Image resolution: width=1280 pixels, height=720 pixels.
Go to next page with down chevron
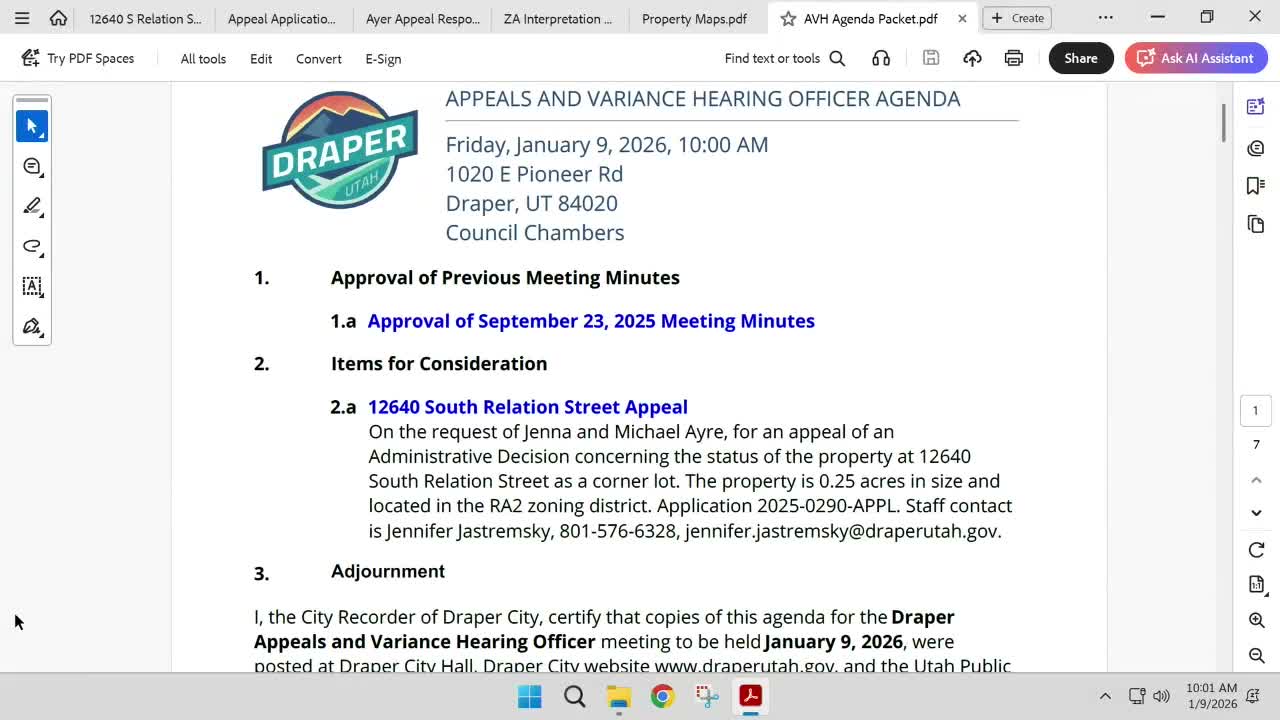coord(1257,513)
